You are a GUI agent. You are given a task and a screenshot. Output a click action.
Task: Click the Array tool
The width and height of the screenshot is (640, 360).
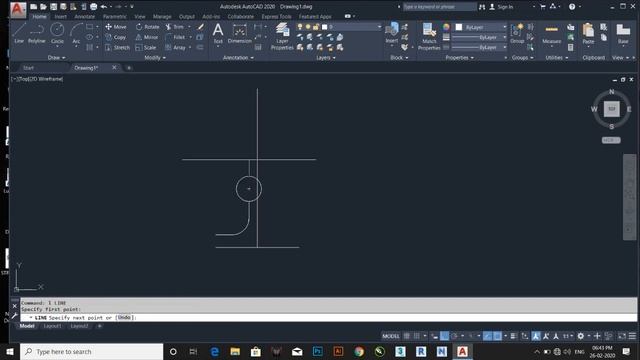(x=176, y=47)
